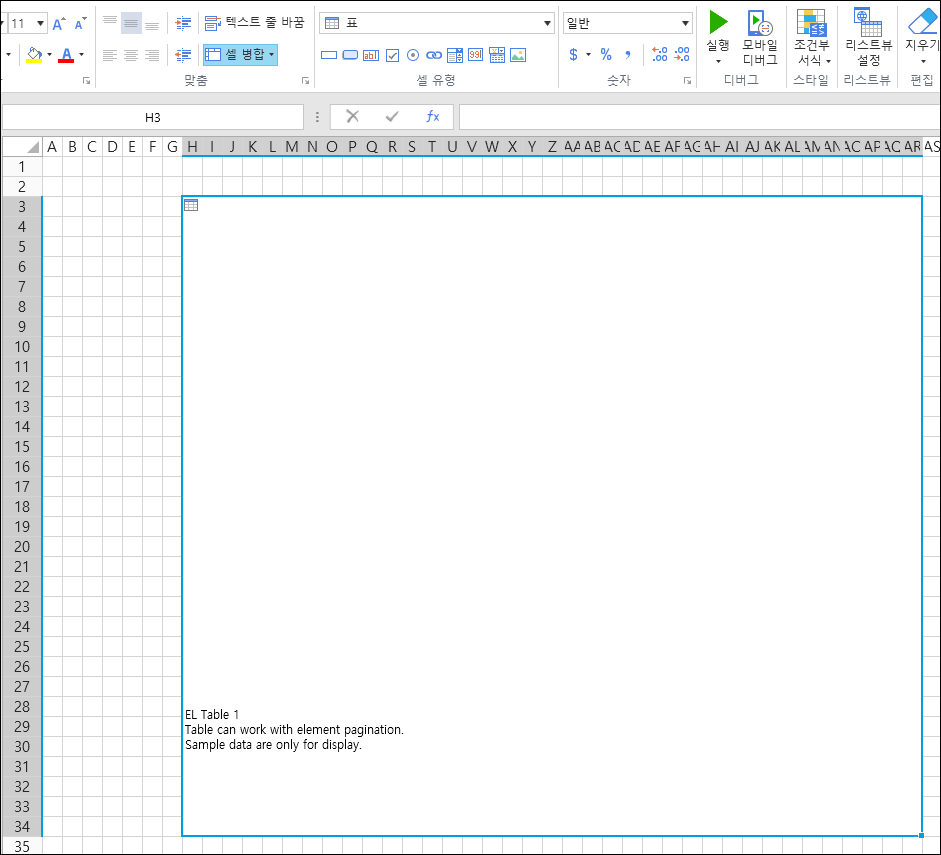941x855 pixels.
Task: Open the 표 cell type dropdown
Action: click(547, 23)
